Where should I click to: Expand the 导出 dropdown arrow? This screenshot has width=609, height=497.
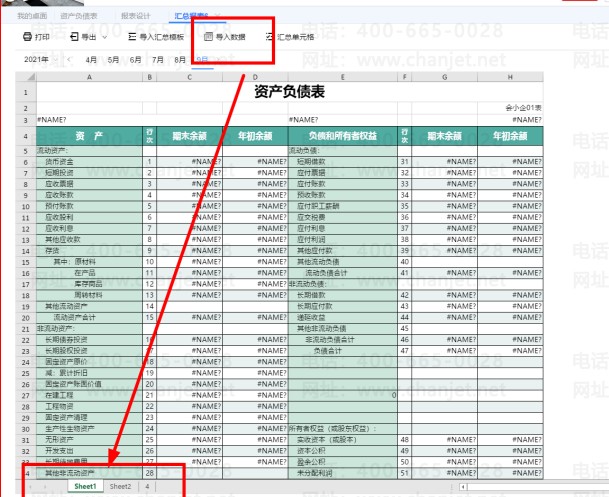pyautogui.click(x=104, y=37)
